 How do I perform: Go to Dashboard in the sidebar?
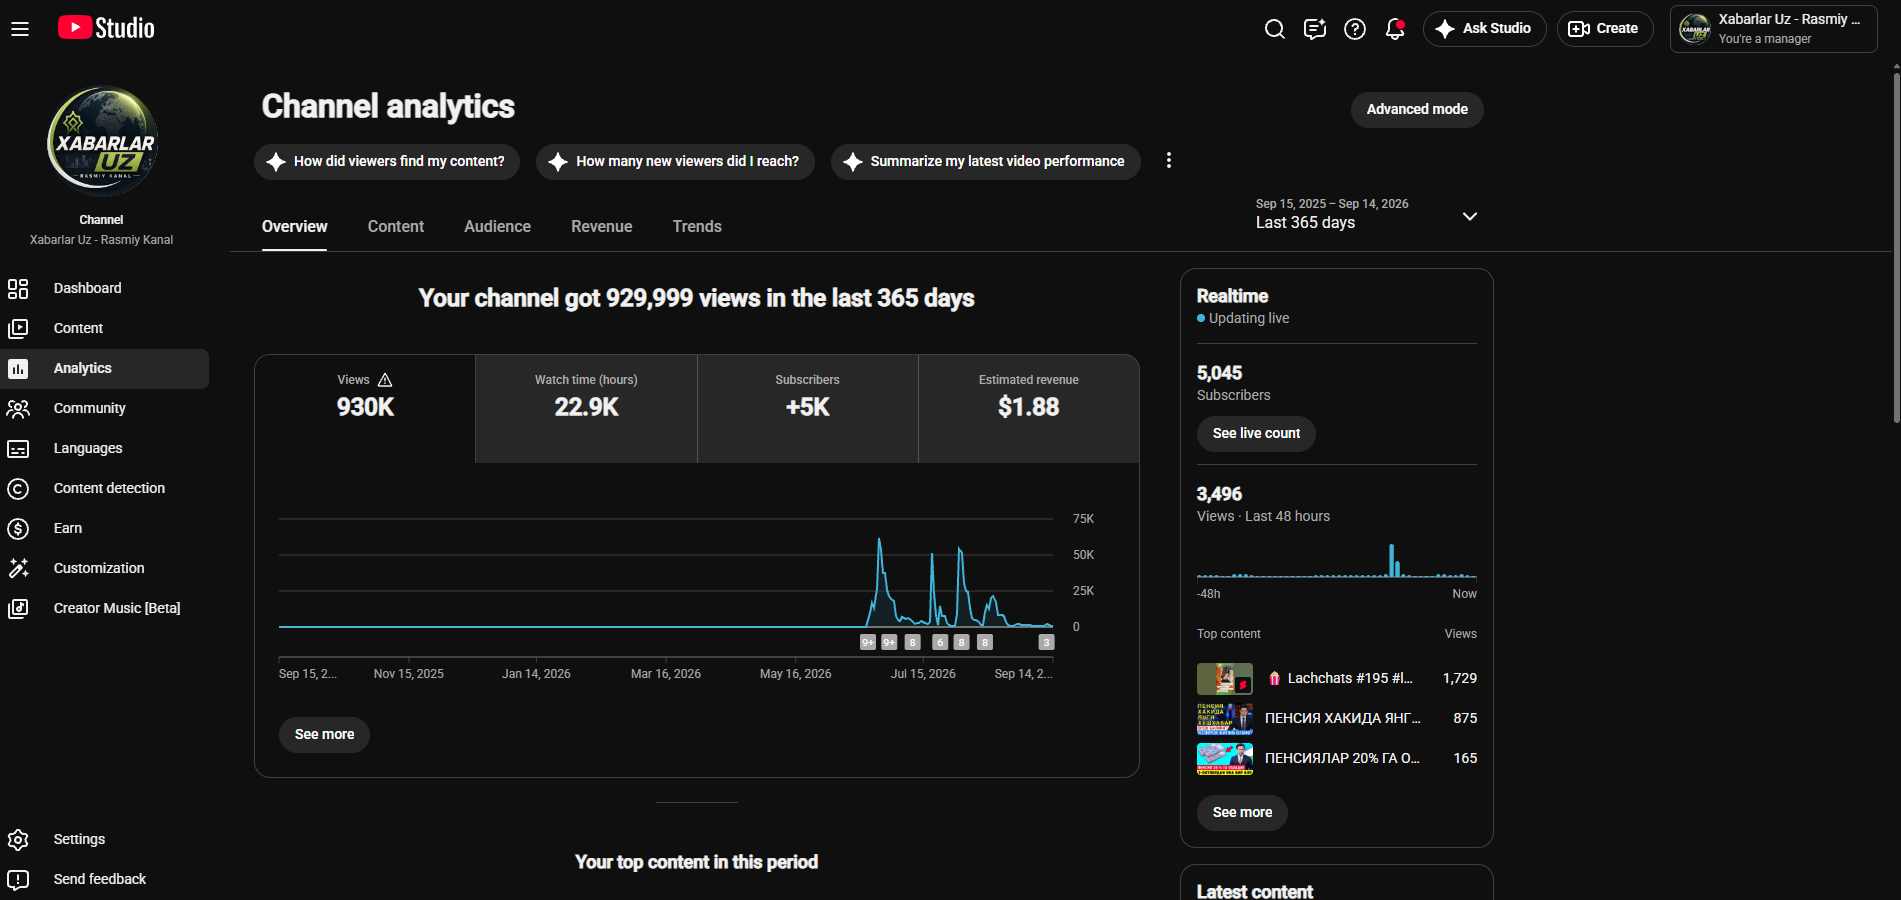point(105,288)
